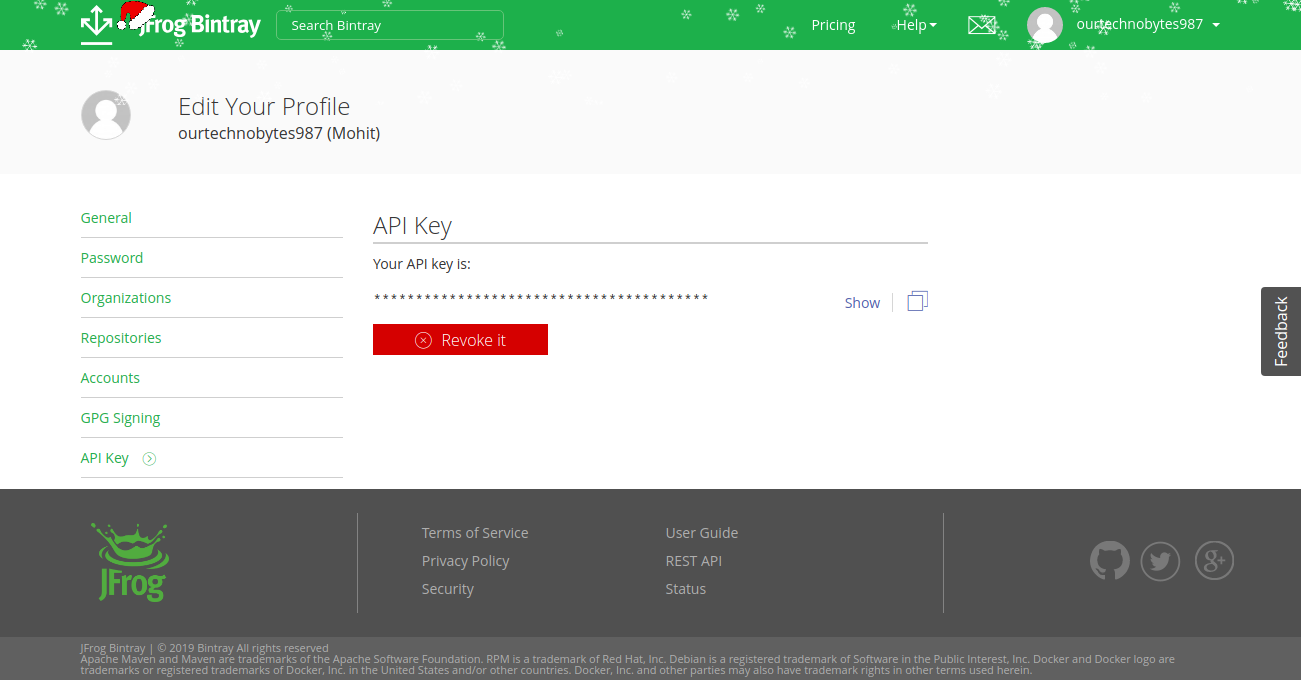The height and width of the screenshot is (680, 1301).
Task: Expand the ourtechnobytes987 account dropdown
Action: tap(1148, 24)
